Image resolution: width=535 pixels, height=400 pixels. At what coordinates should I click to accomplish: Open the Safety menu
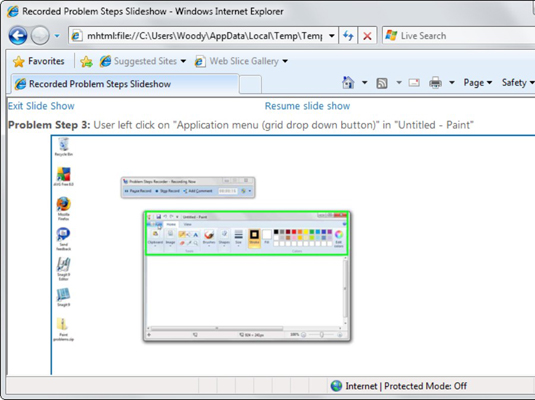click(517, 83)
